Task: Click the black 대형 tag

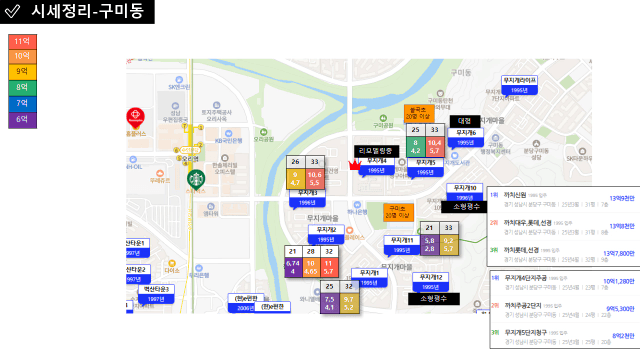Action: pos(464,121)
